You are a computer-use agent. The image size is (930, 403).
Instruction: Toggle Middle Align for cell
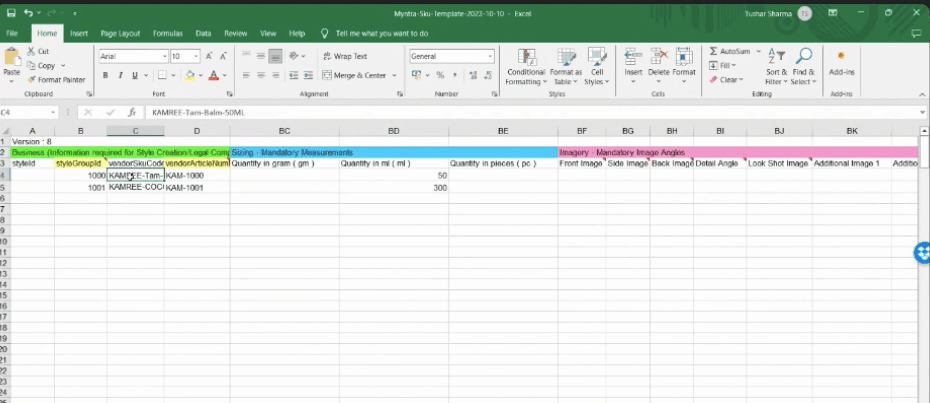coord(260,56)
